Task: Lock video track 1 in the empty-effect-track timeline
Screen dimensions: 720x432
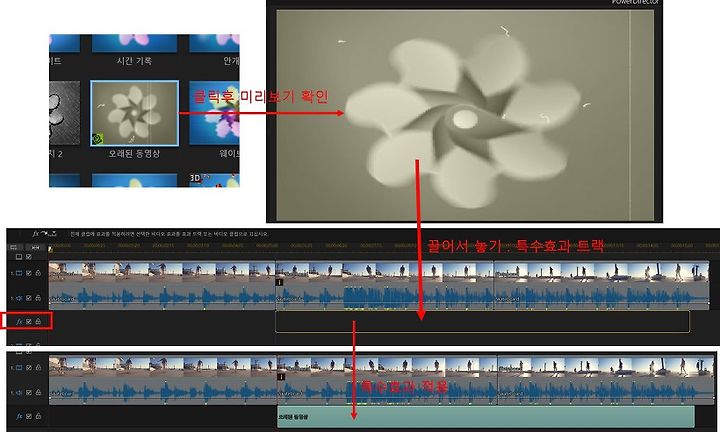Action: point(38,273)
